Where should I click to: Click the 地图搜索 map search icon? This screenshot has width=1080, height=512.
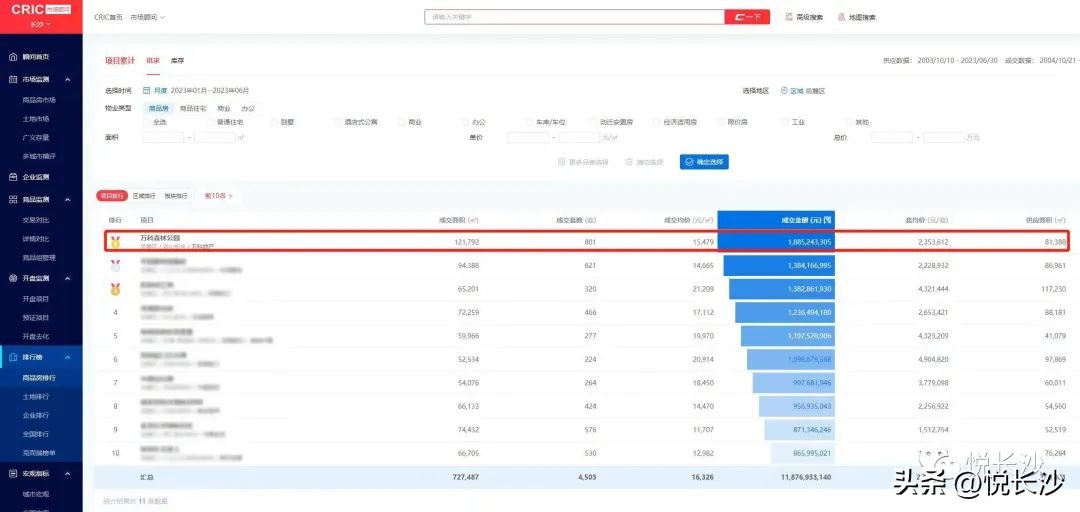(840, 17)
